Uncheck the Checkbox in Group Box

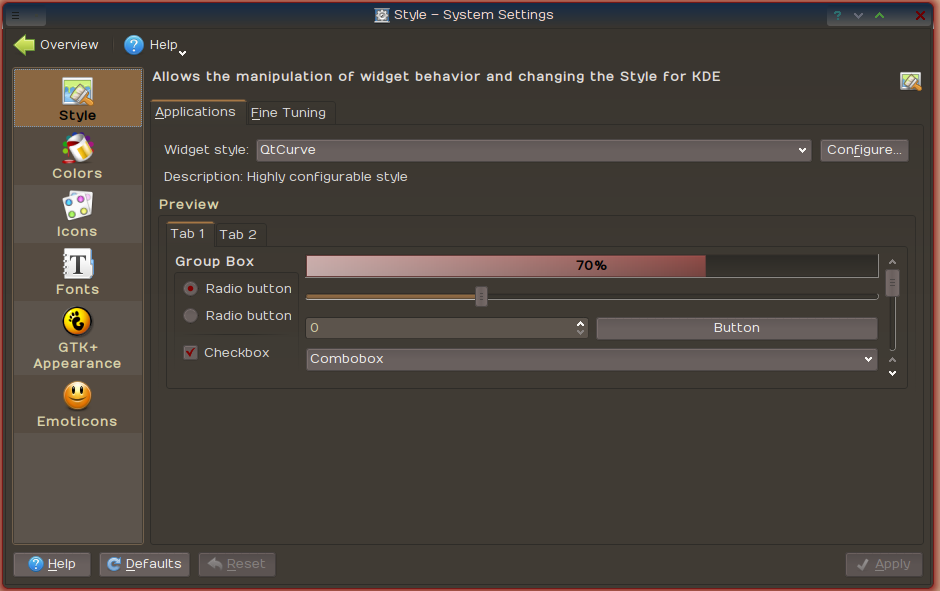pos(191,352)
